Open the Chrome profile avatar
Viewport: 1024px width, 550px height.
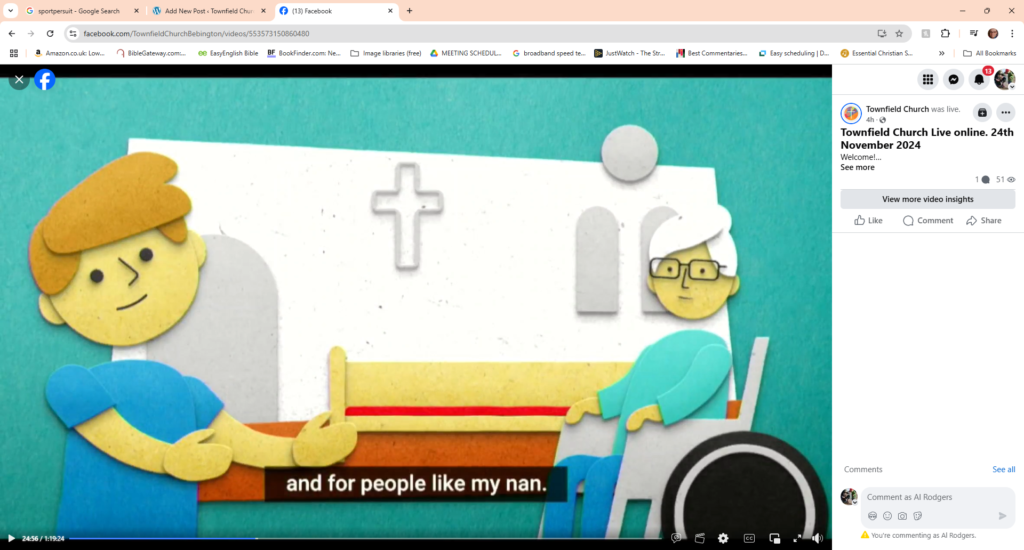(x=993, y=33)
